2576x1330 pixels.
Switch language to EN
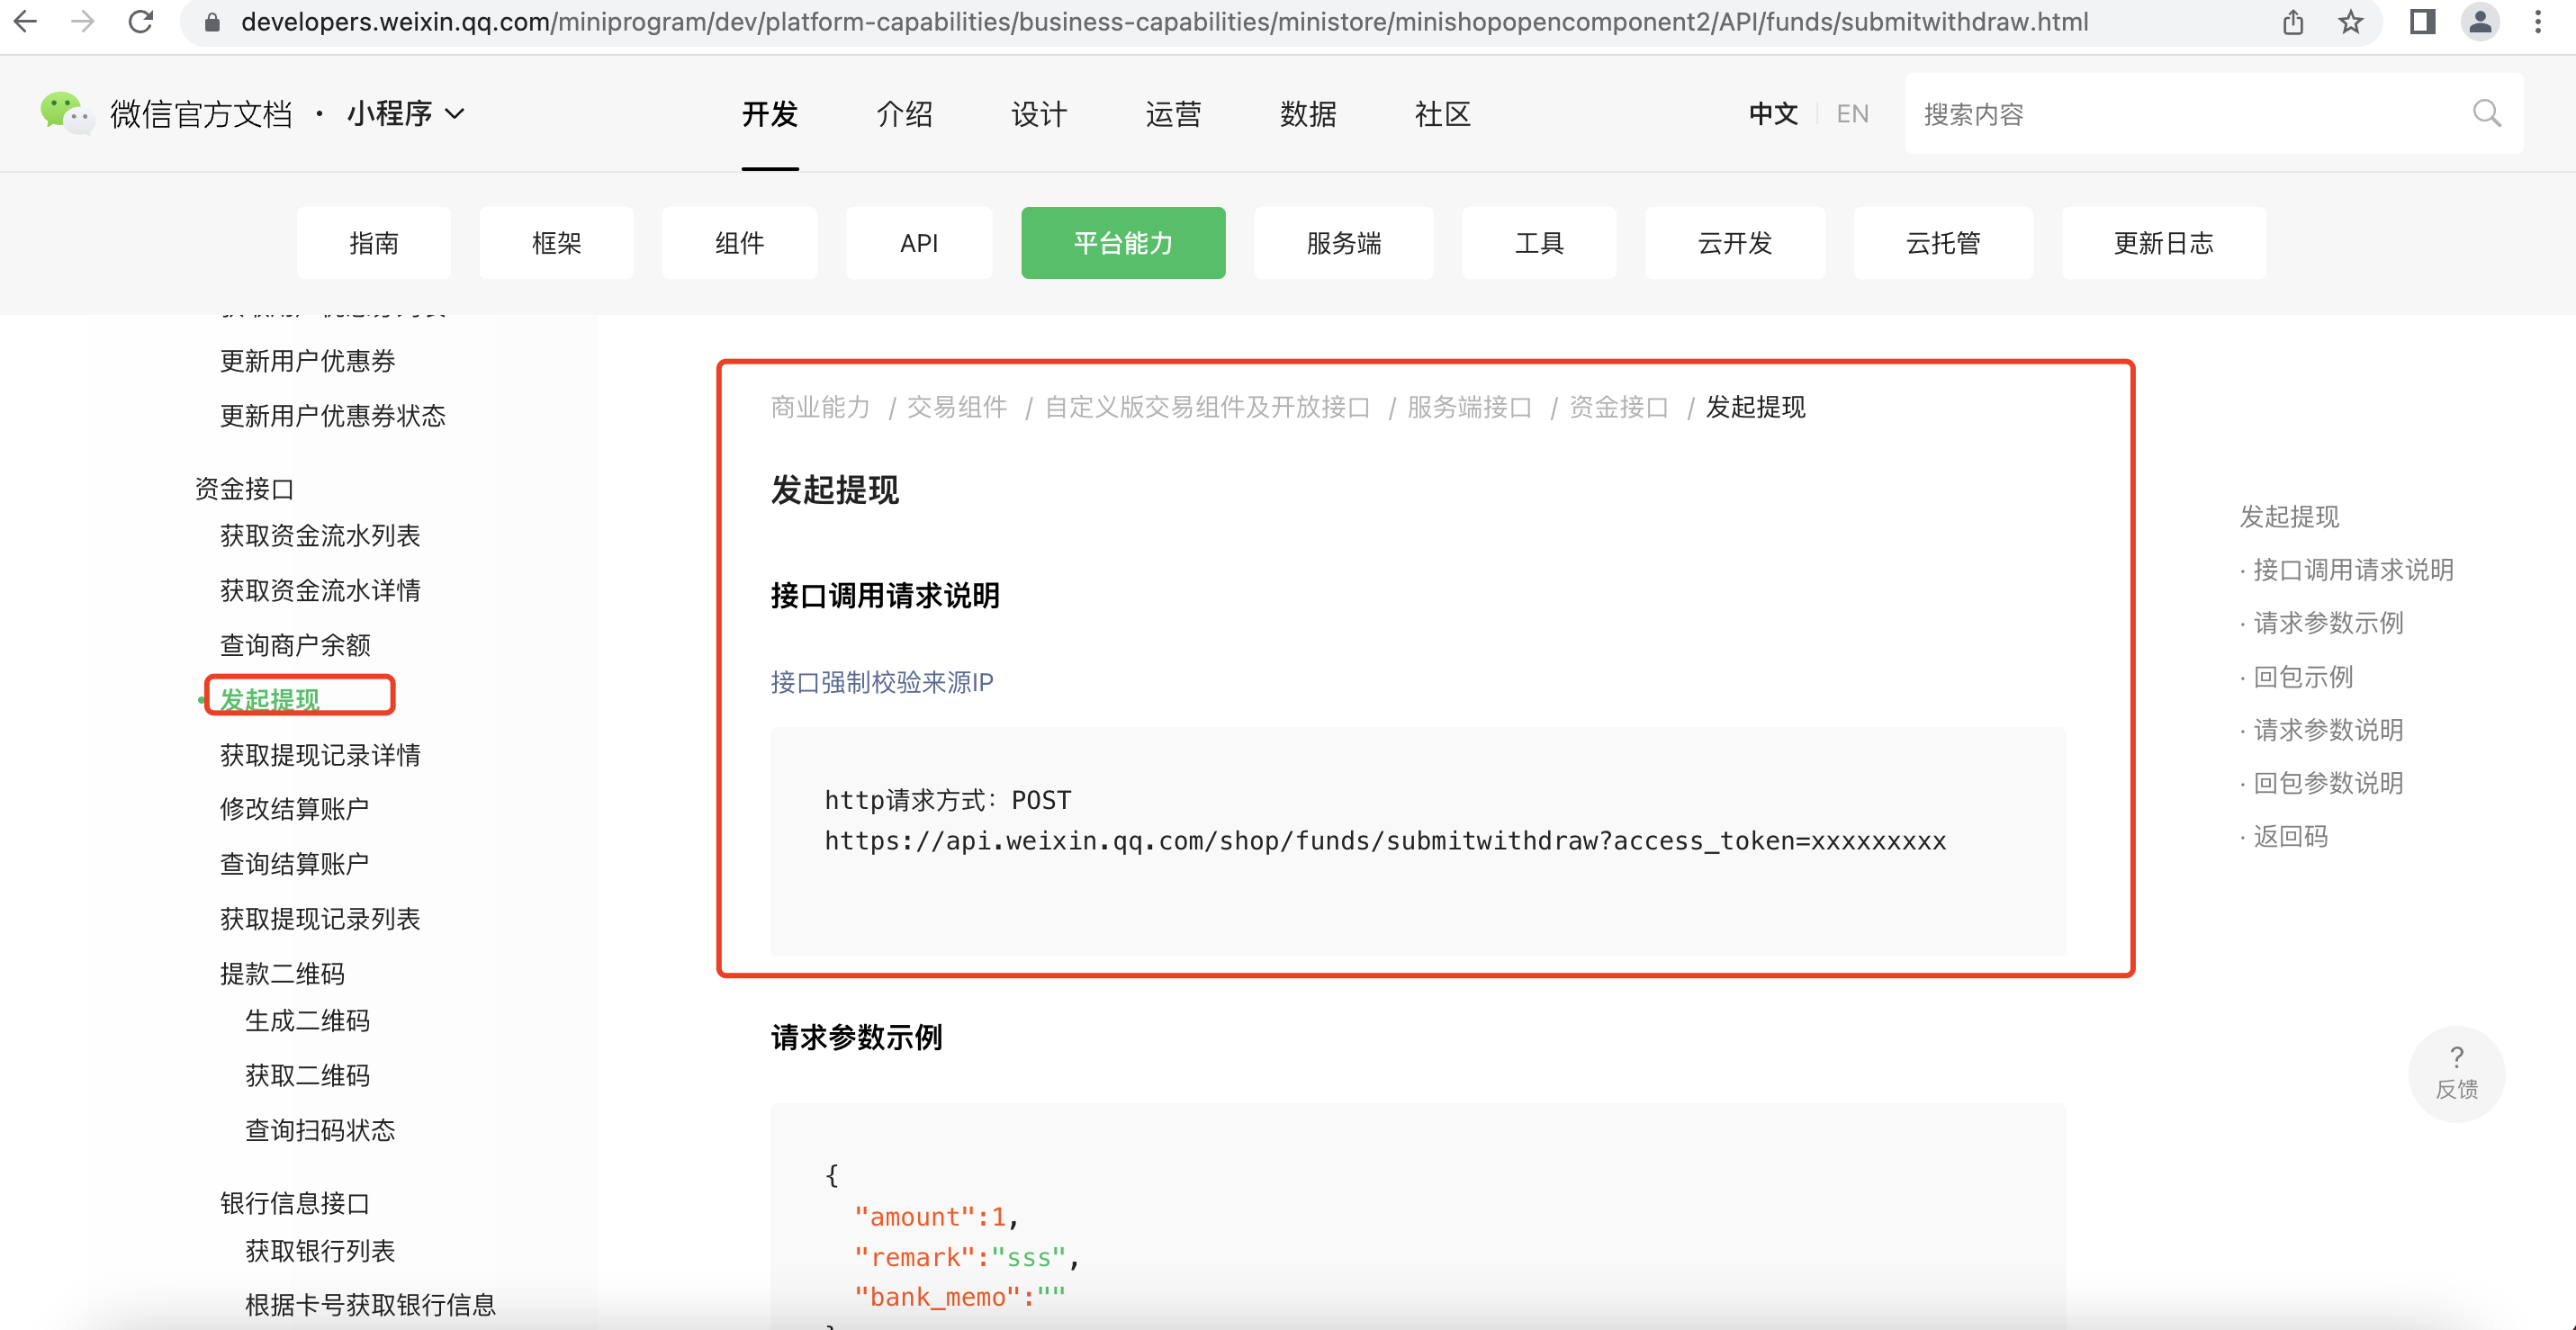pyautogui.click(x=1852, y=114)
